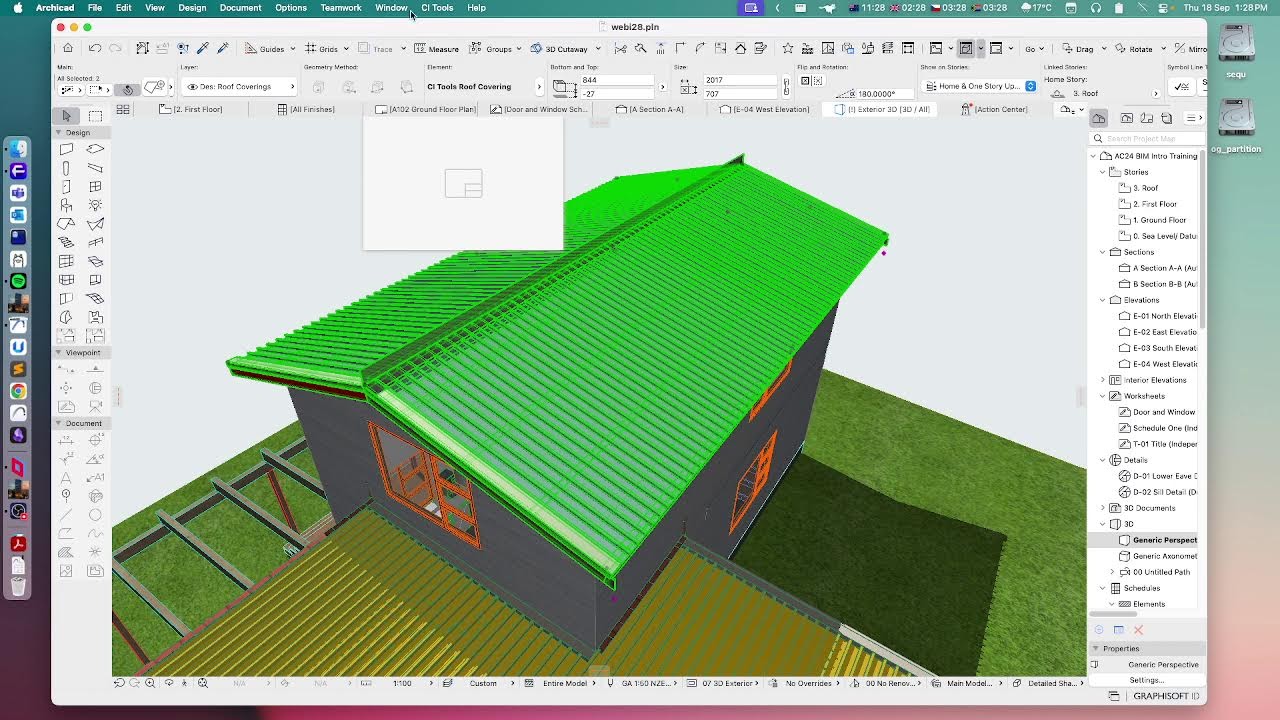Image resolution: width=1280 pixels, height=720 pixels.
Task: Click the Settings... button in Properties
Action: (x=1147, y=680)
